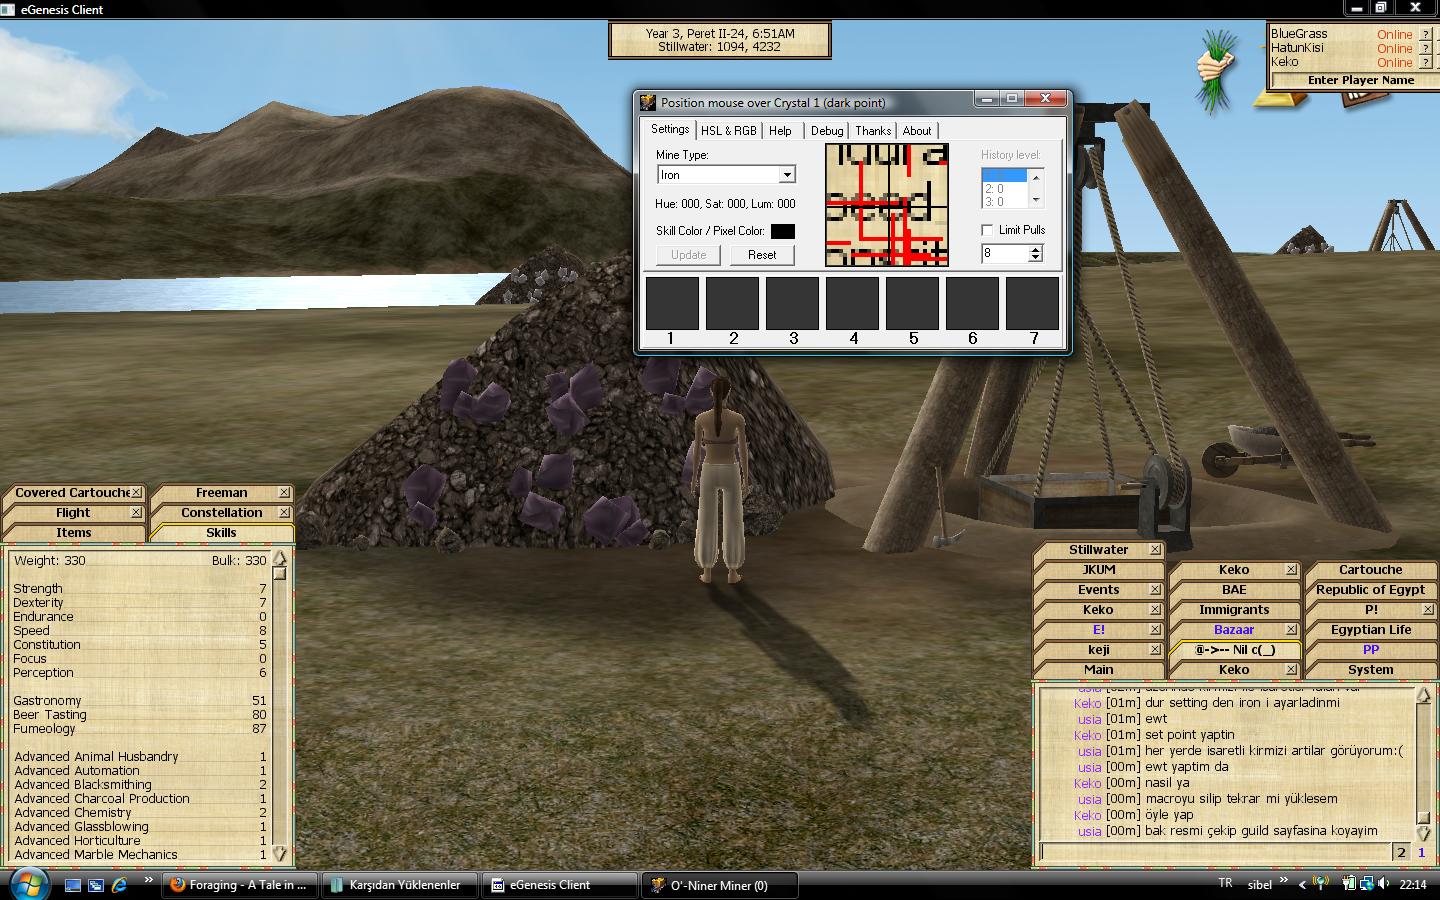Close the E! chat tab with its X
Screen dimensions: 1440x900
click(1155, 630)
